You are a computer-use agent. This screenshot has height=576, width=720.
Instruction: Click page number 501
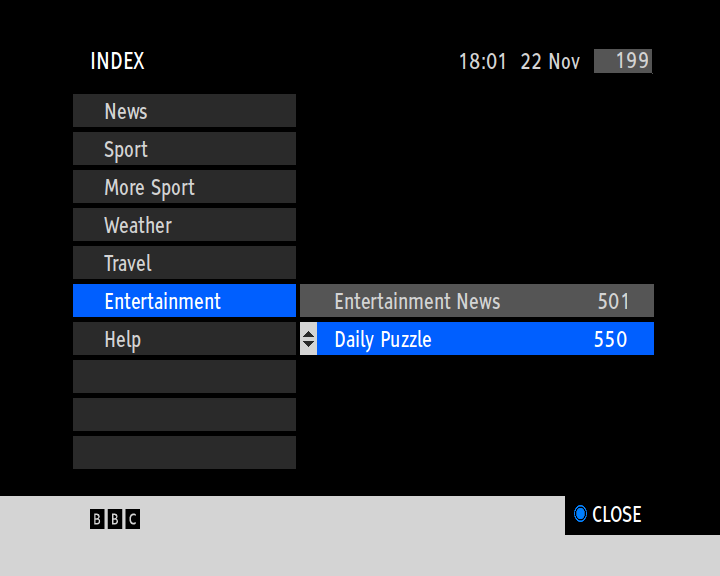613,301
